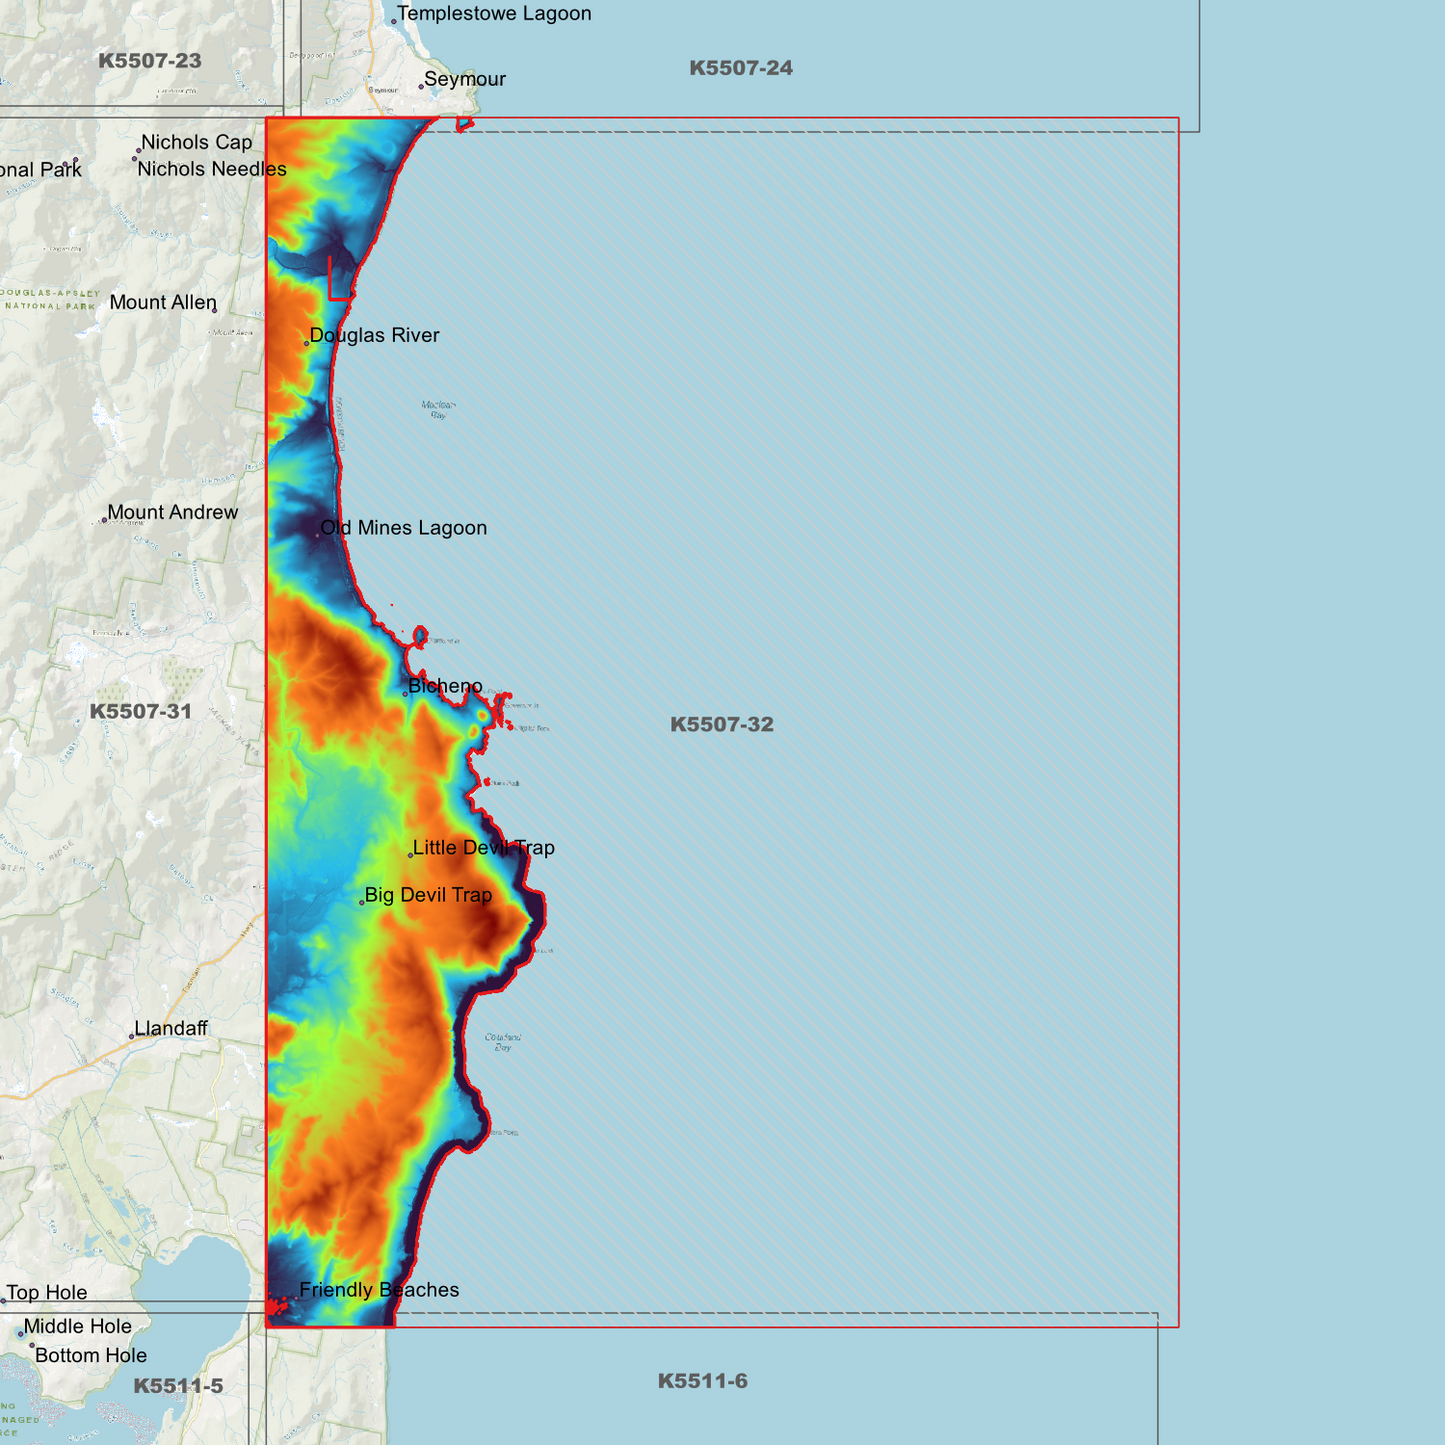Select the K5507-31 grid tile label

pyautogui.click(x=140, y=711)
